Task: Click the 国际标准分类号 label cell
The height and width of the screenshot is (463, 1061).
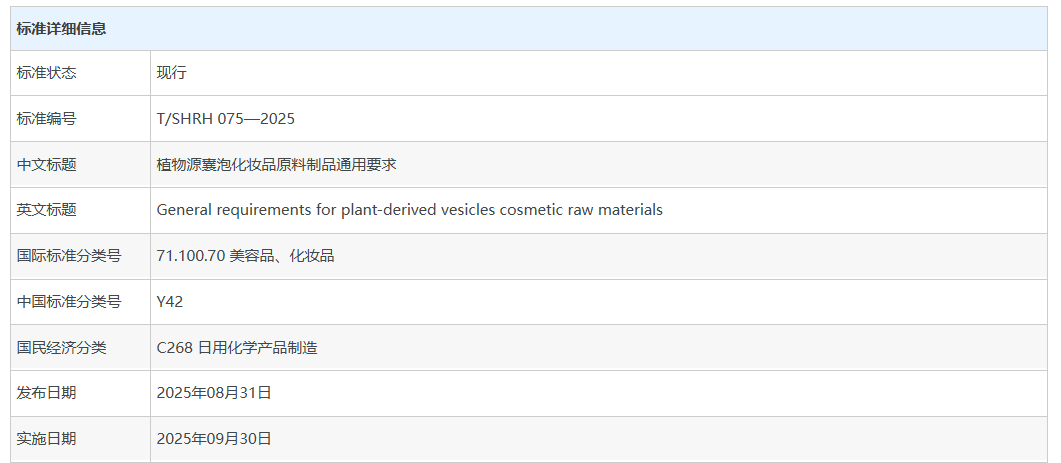Action: pos(69,256)
